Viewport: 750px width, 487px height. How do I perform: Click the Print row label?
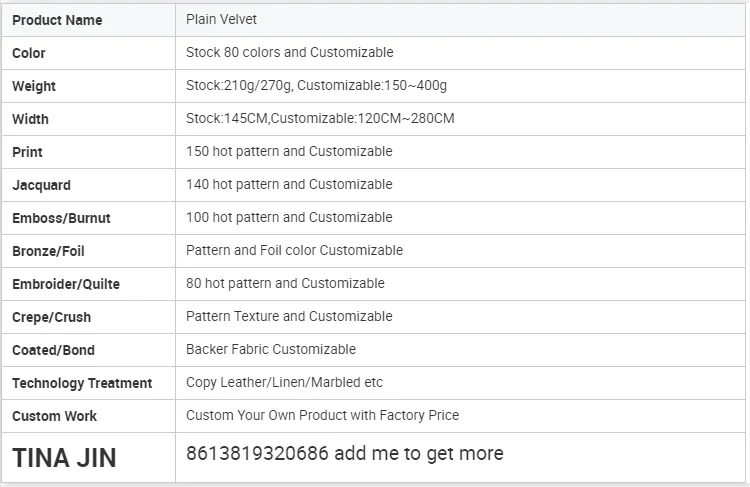(x=27, y=152)
